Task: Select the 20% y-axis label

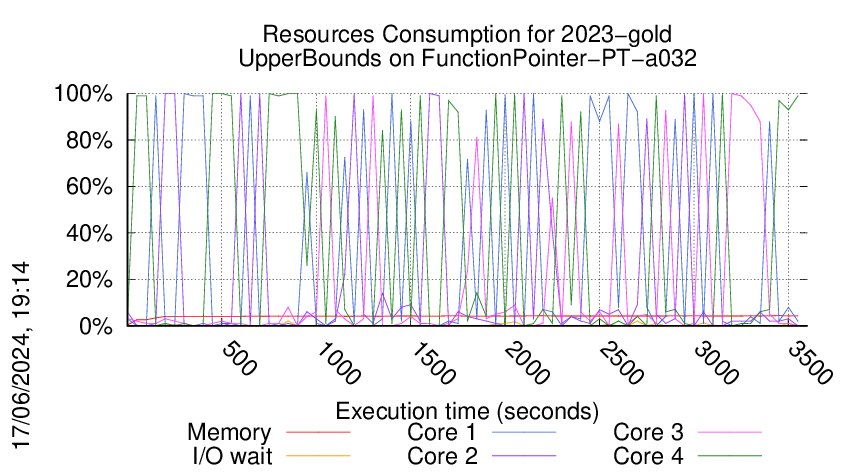Action: click(89, 280)
